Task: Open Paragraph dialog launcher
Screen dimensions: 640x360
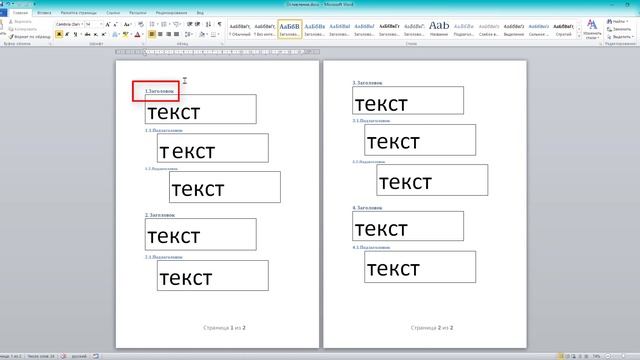Action: (222, 44)
